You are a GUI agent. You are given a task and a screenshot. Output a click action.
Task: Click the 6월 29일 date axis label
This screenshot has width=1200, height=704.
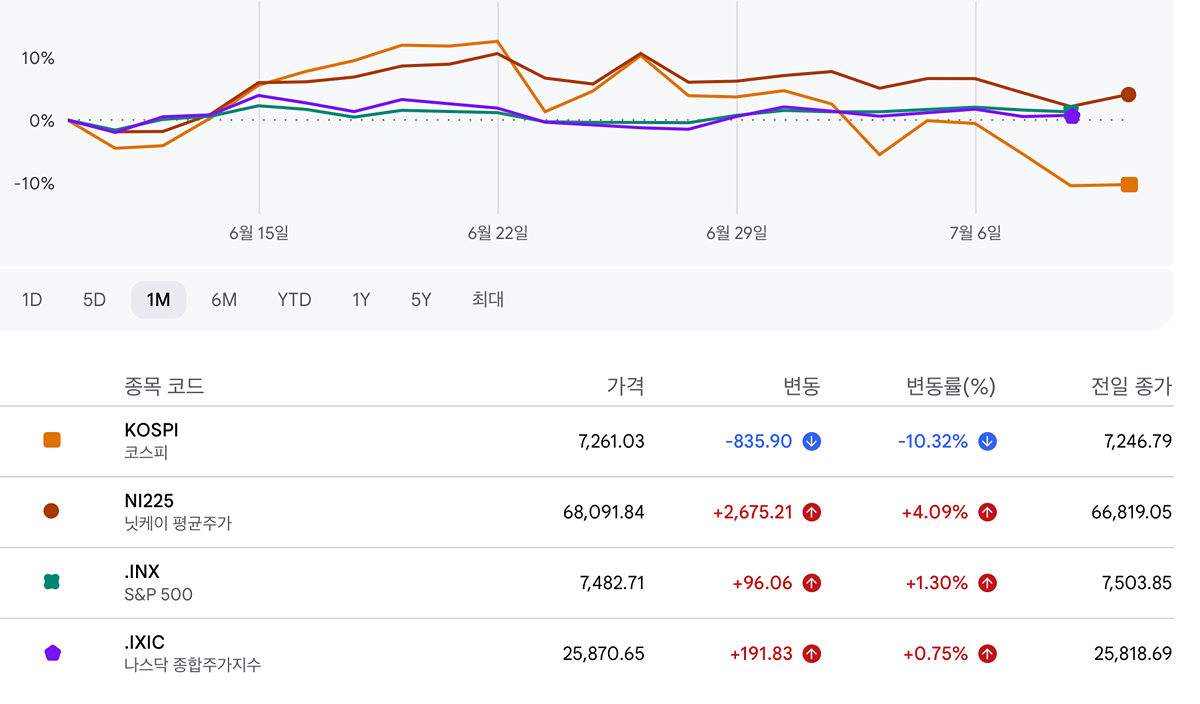(737, 233)
